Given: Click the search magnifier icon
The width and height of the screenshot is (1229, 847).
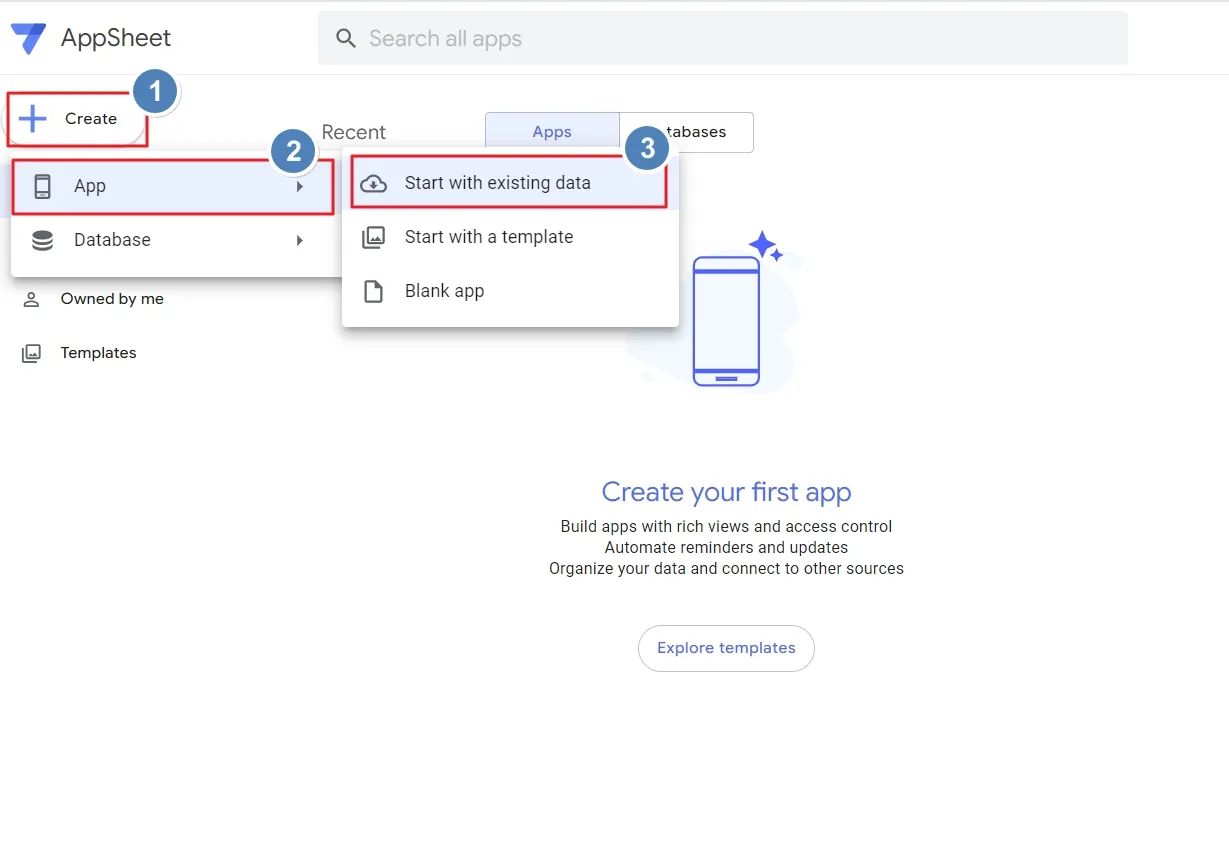Looking at the screenshot, I should pos(346,39).
